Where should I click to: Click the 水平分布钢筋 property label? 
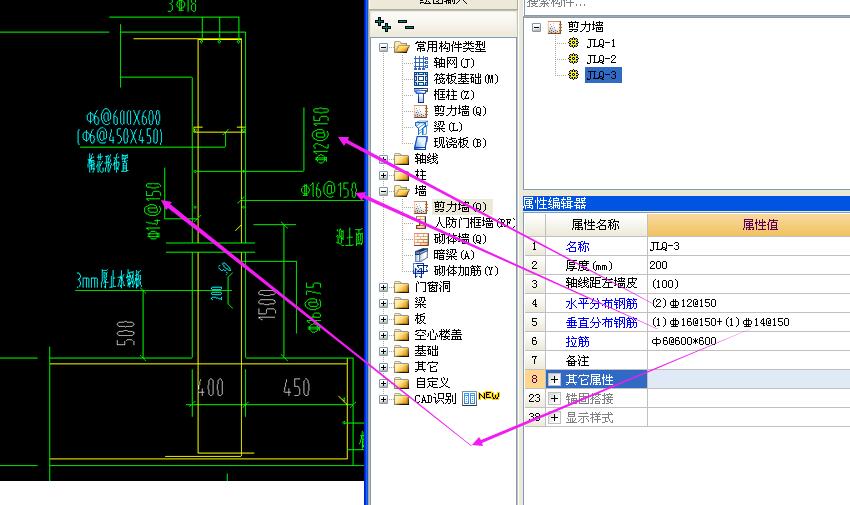pos(601,303)
